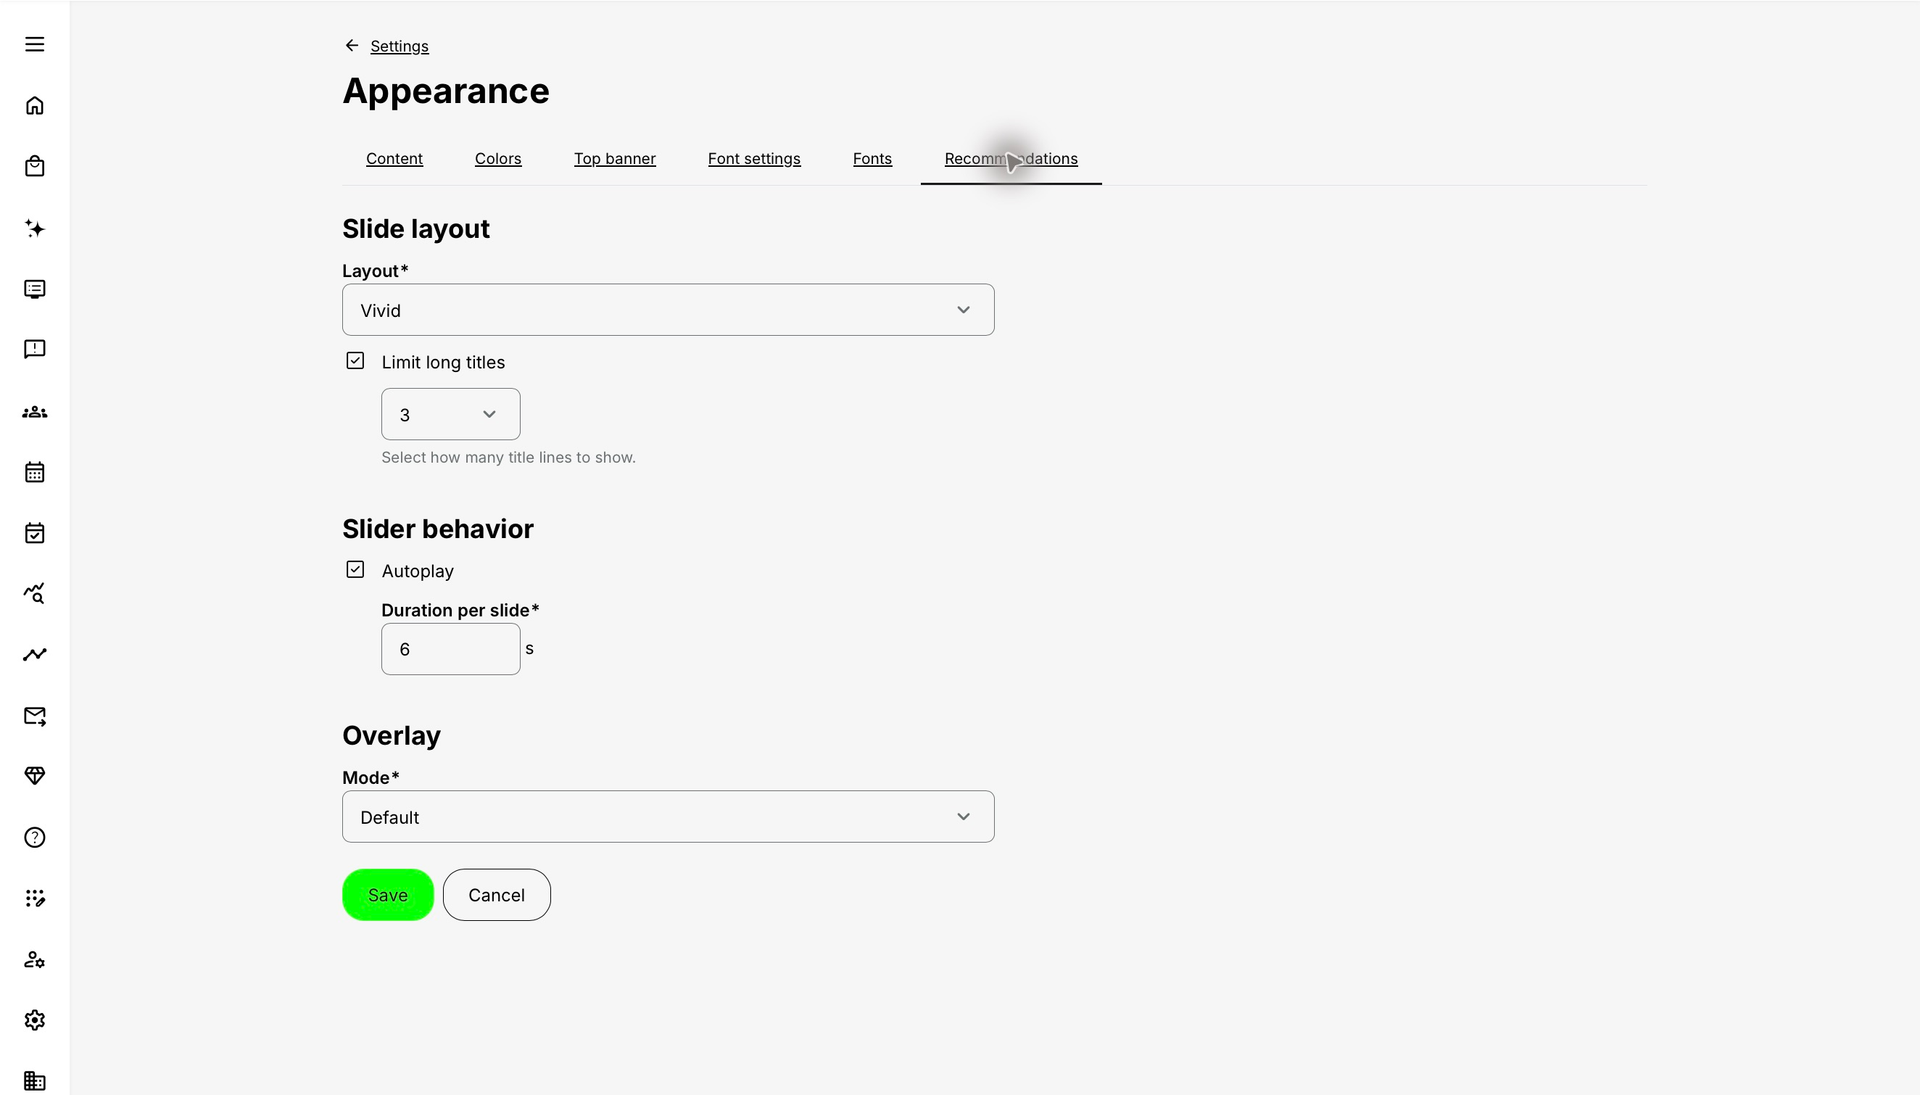Click the Cancel button
The width and height of the screenshot is (1920, 1095).
pyautogui.click(x=497, y=895)
